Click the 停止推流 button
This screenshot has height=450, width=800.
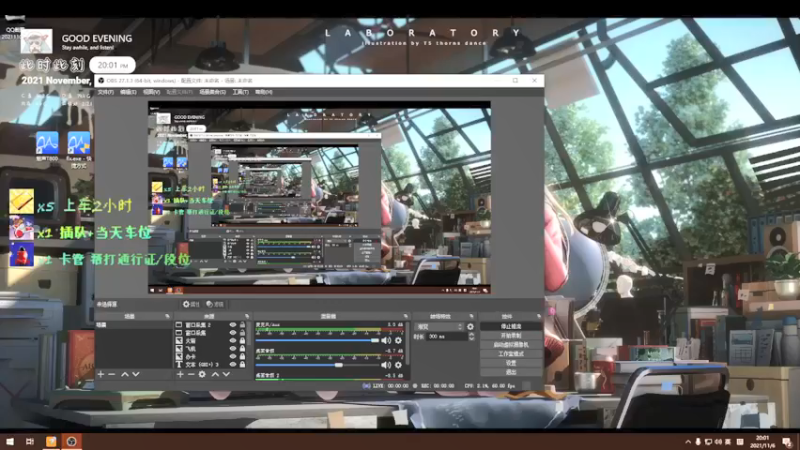(511, 327)
